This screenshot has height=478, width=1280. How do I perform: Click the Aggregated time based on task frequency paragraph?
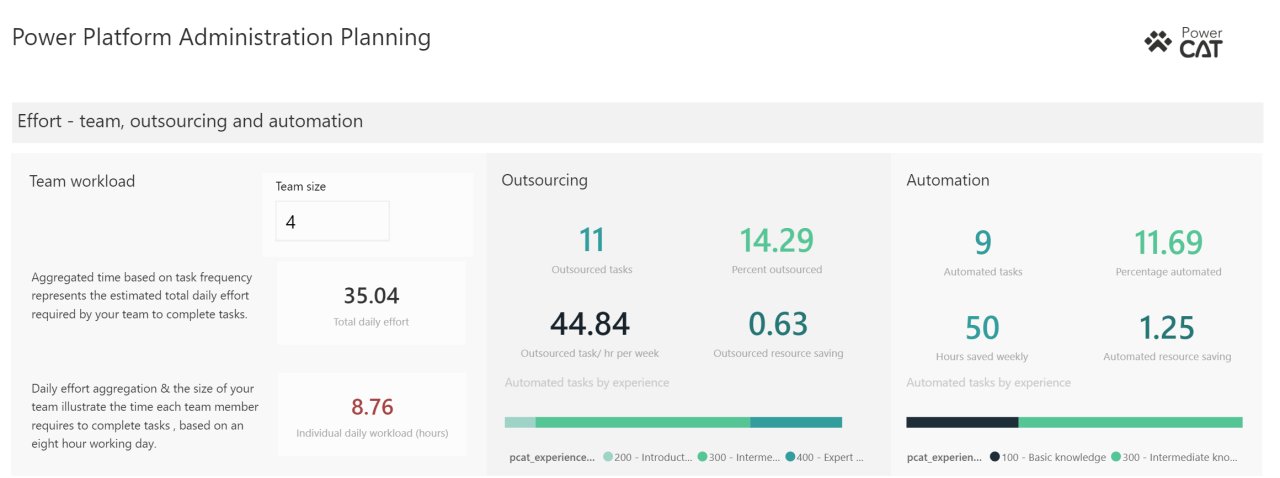point(141,296)
